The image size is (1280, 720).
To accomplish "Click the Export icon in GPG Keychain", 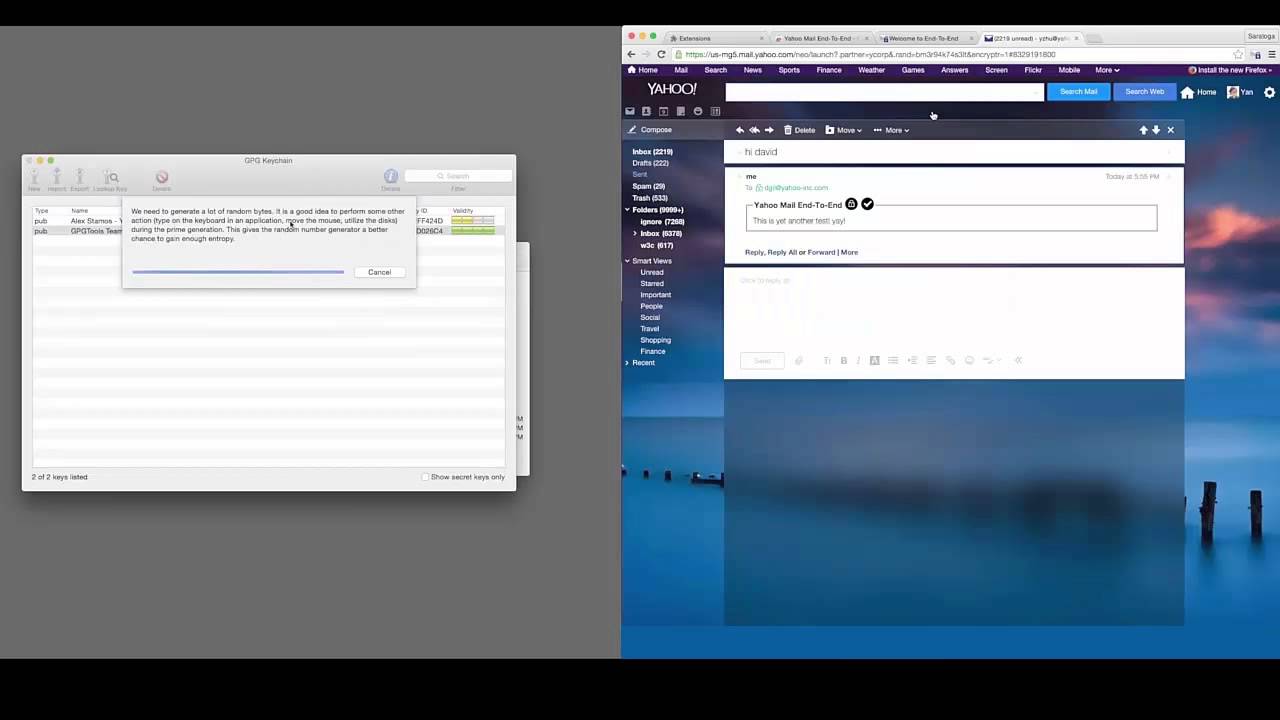I will point(80,178).
